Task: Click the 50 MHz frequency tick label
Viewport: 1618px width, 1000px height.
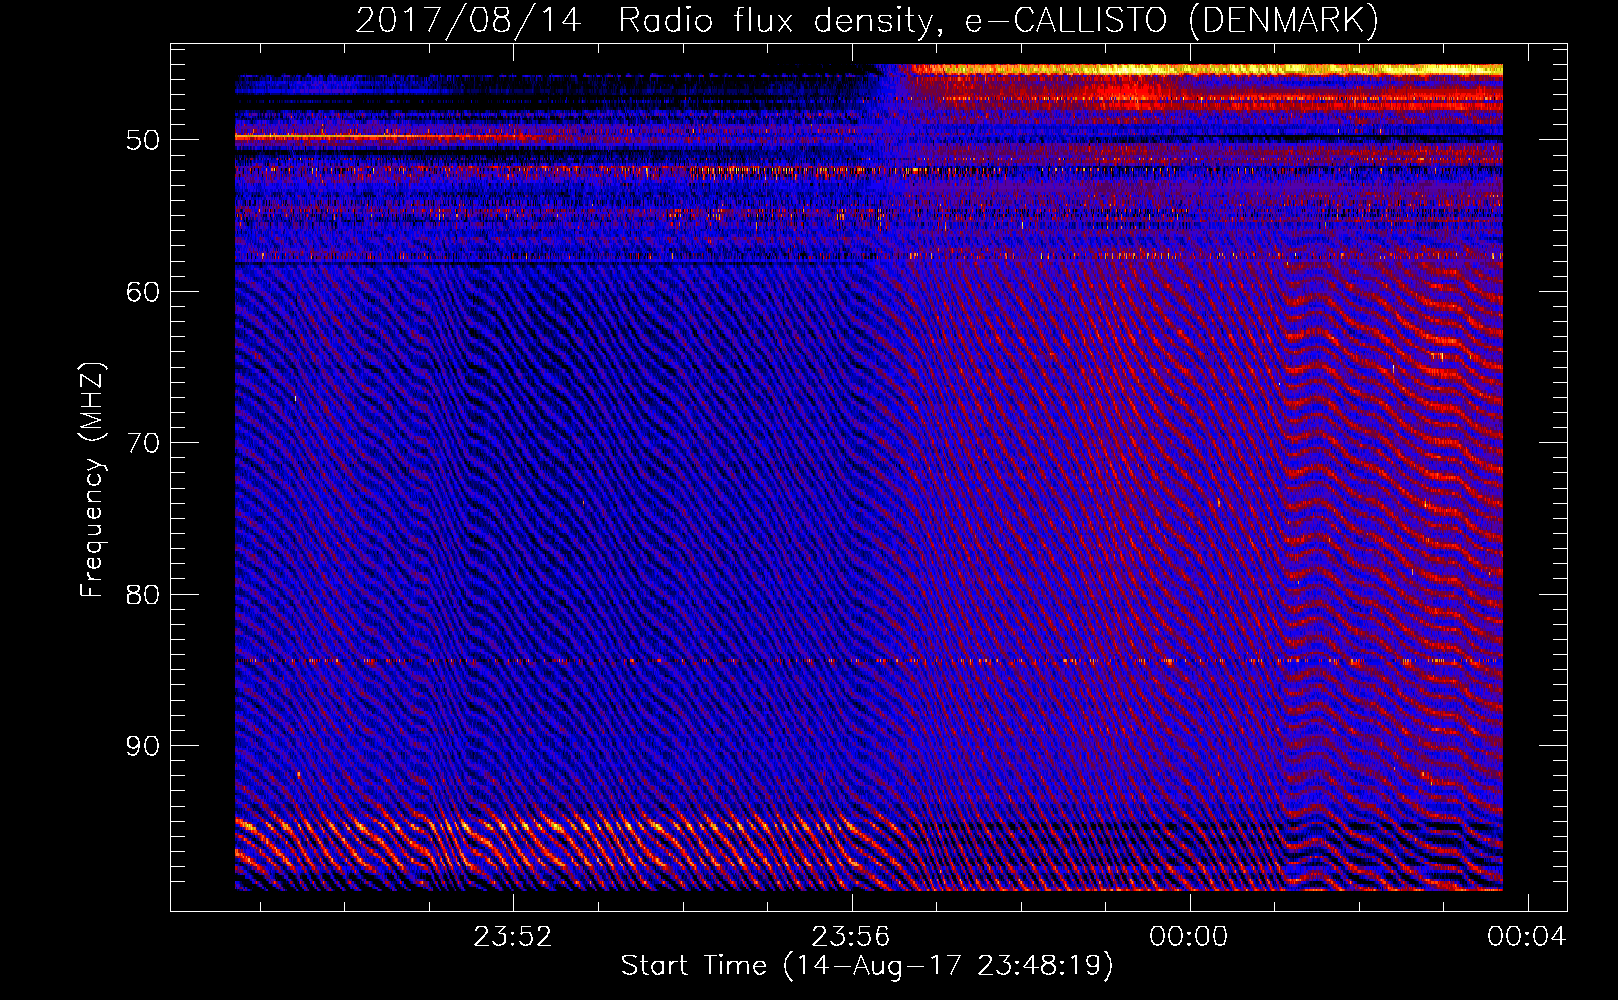Action: pyautogui.click(x=143, y=140)
